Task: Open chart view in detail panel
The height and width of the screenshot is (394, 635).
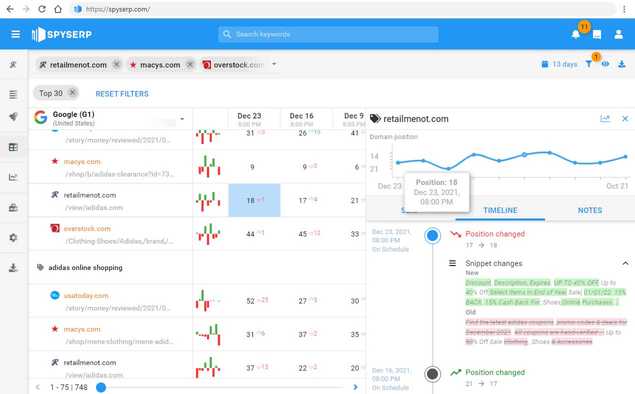Action: [x=605, y=119]
